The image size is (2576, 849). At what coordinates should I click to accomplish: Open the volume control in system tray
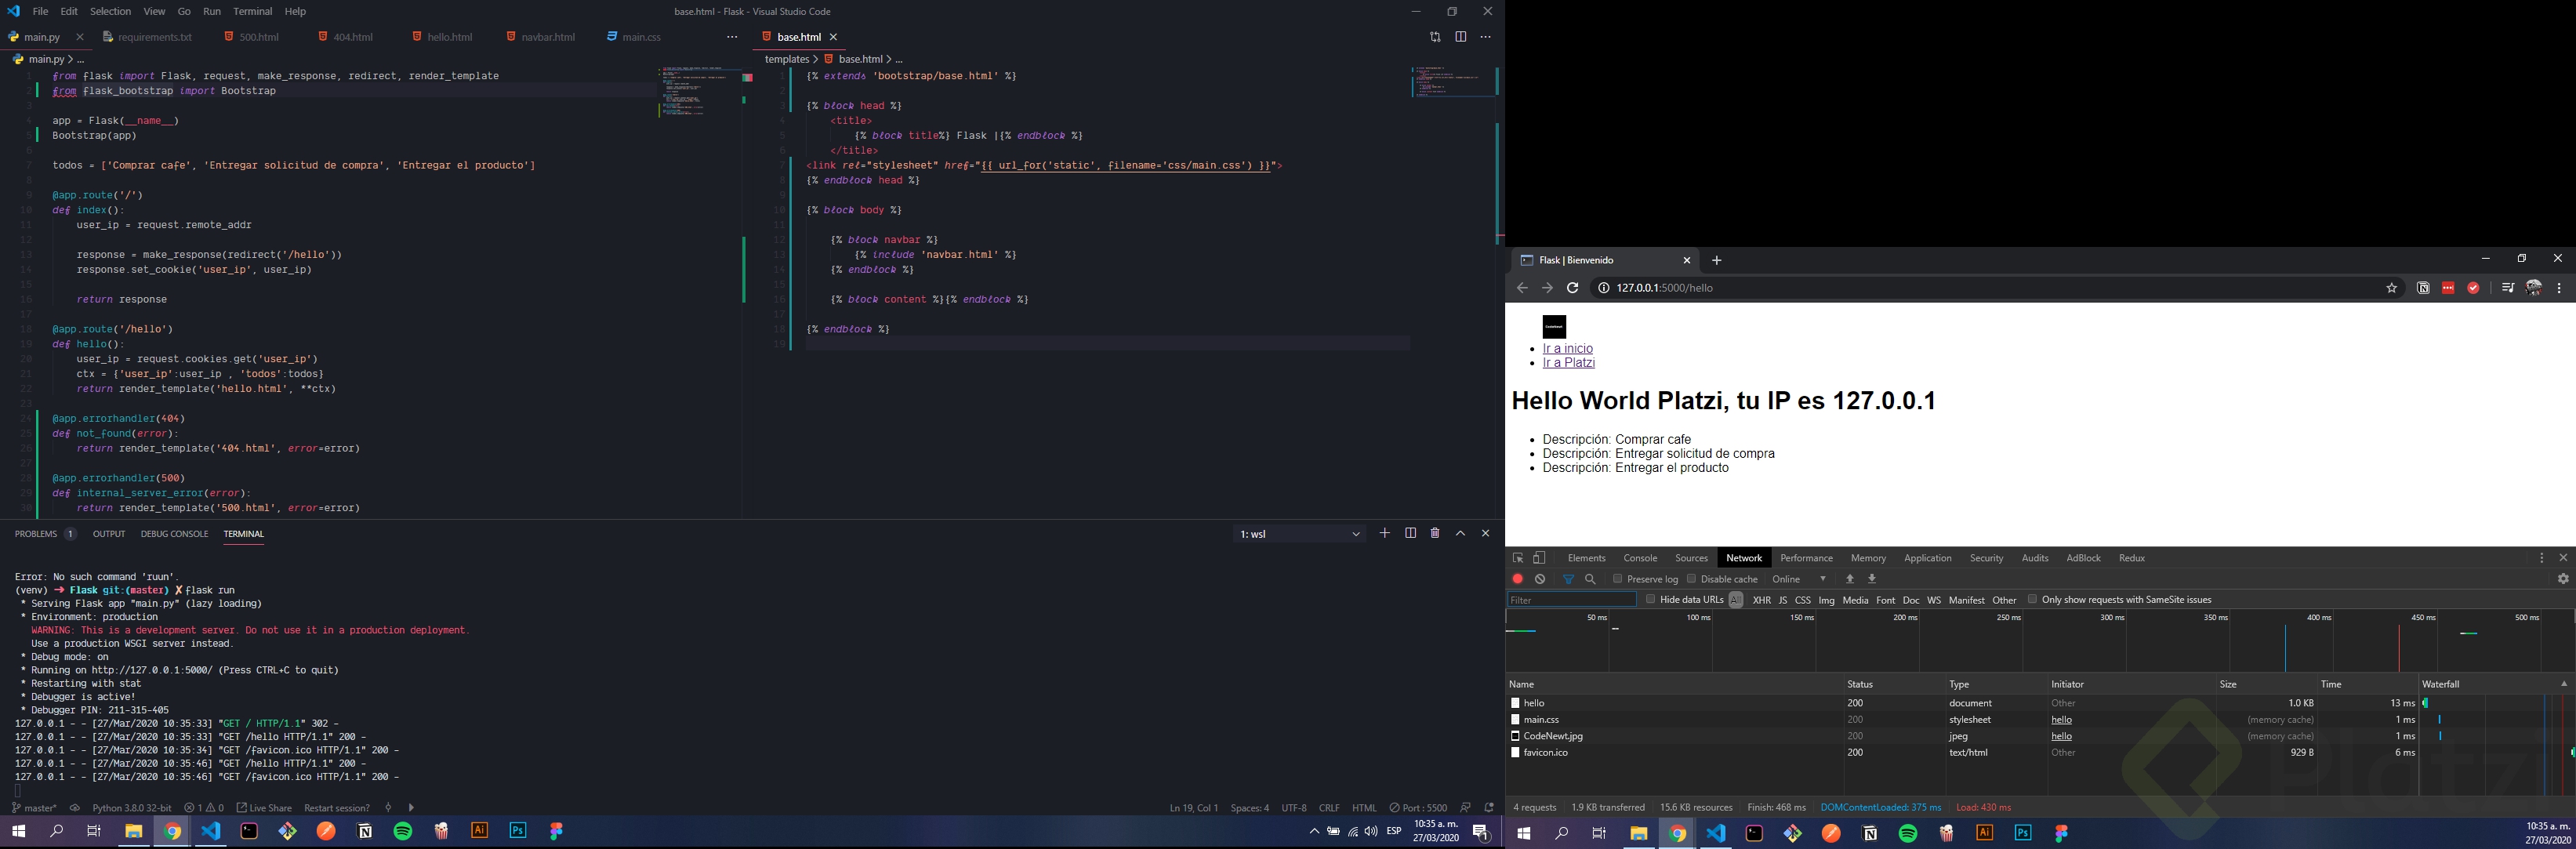click(x=1371, y=832)
